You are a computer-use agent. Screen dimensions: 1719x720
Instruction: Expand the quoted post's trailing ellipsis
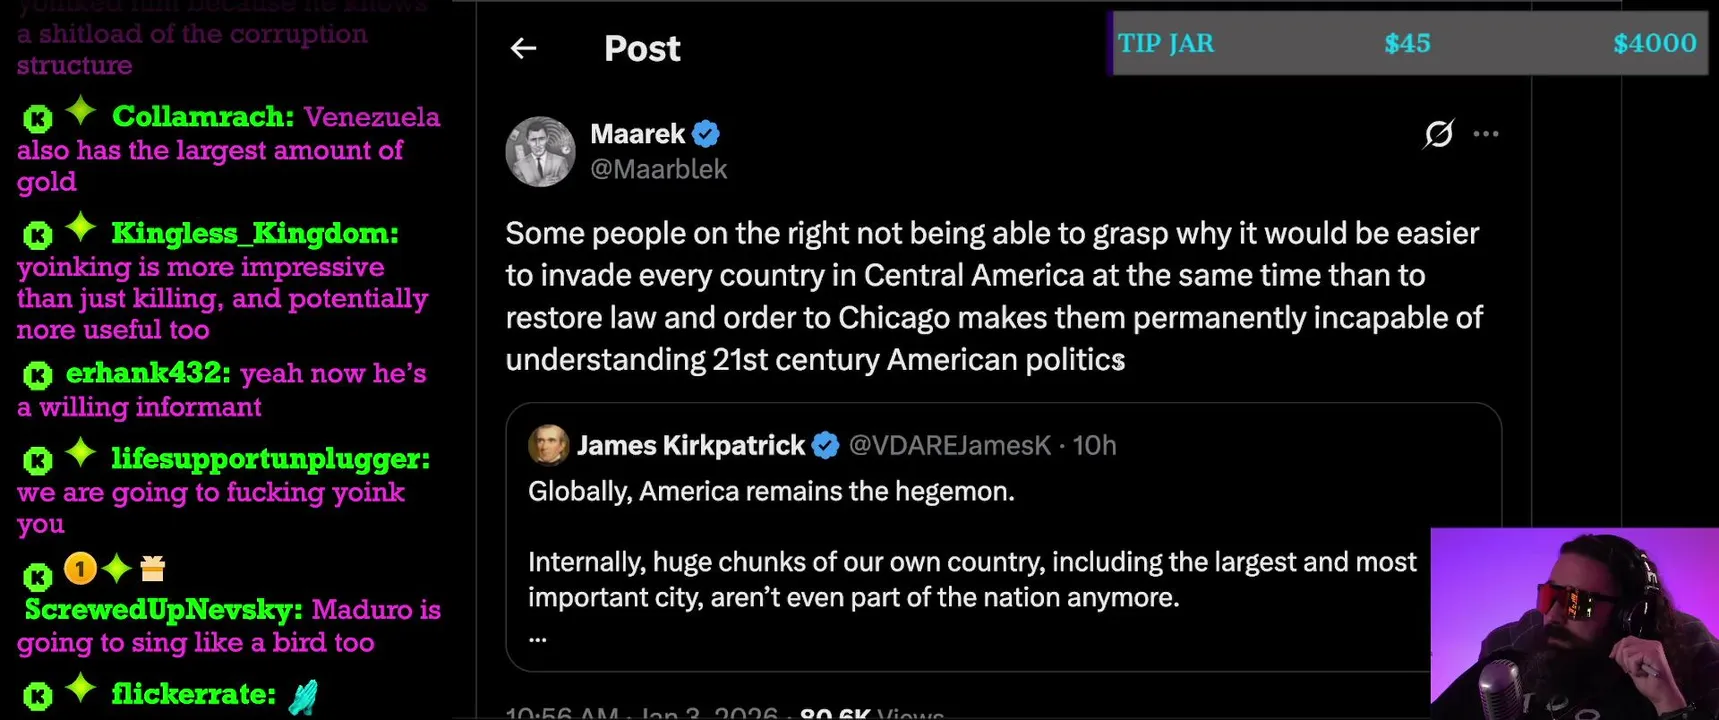[537, 637]
